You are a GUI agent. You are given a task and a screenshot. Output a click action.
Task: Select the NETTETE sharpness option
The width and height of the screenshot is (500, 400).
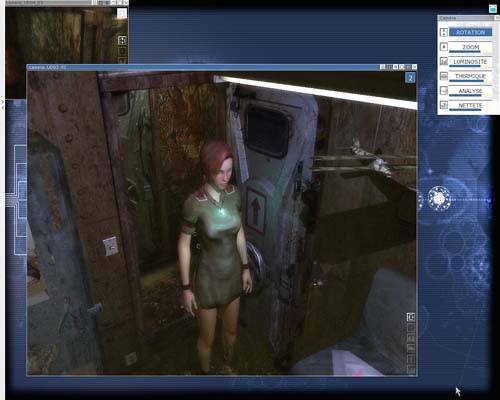(x=470, y=106)
